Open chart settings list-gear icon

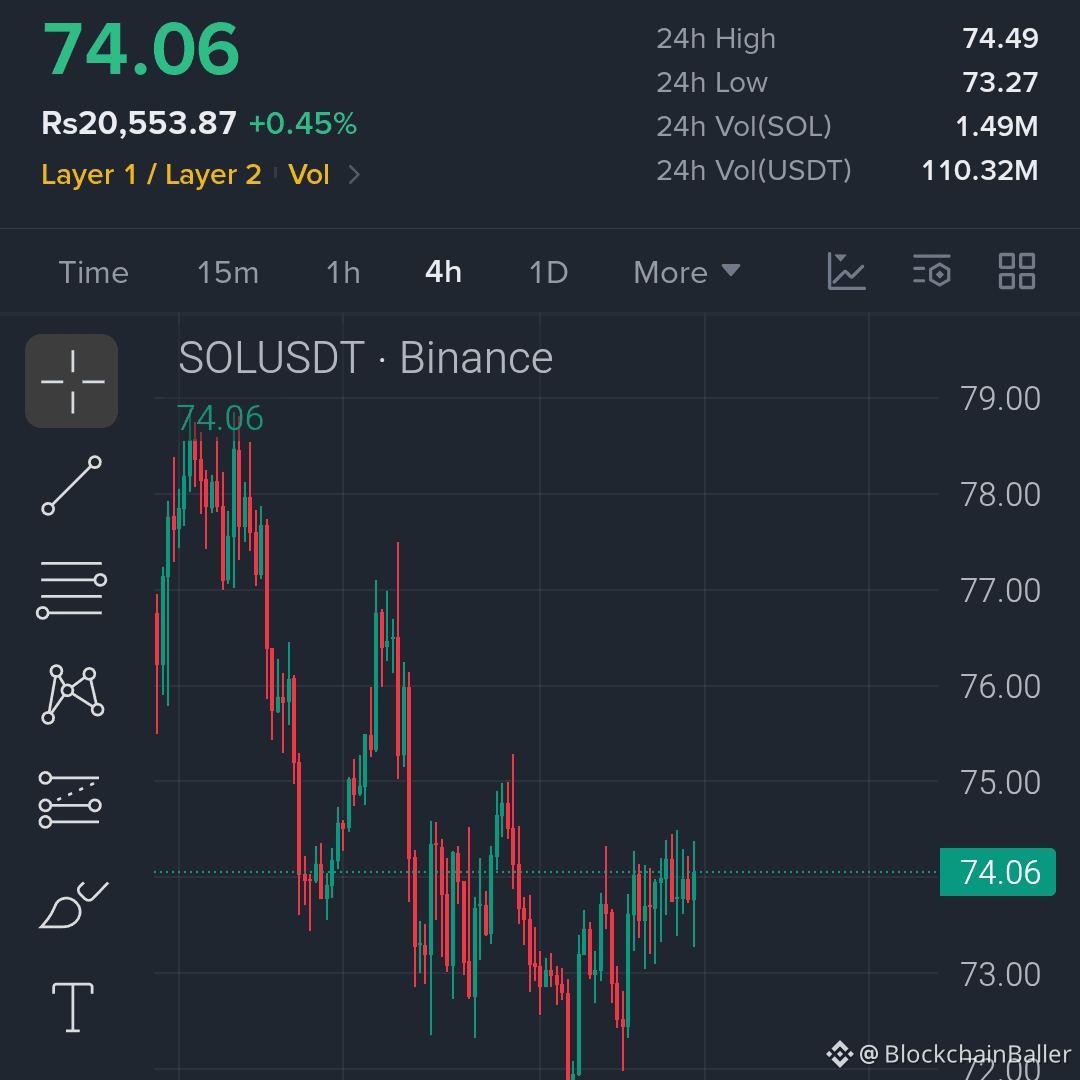click(x=932, y=271)
